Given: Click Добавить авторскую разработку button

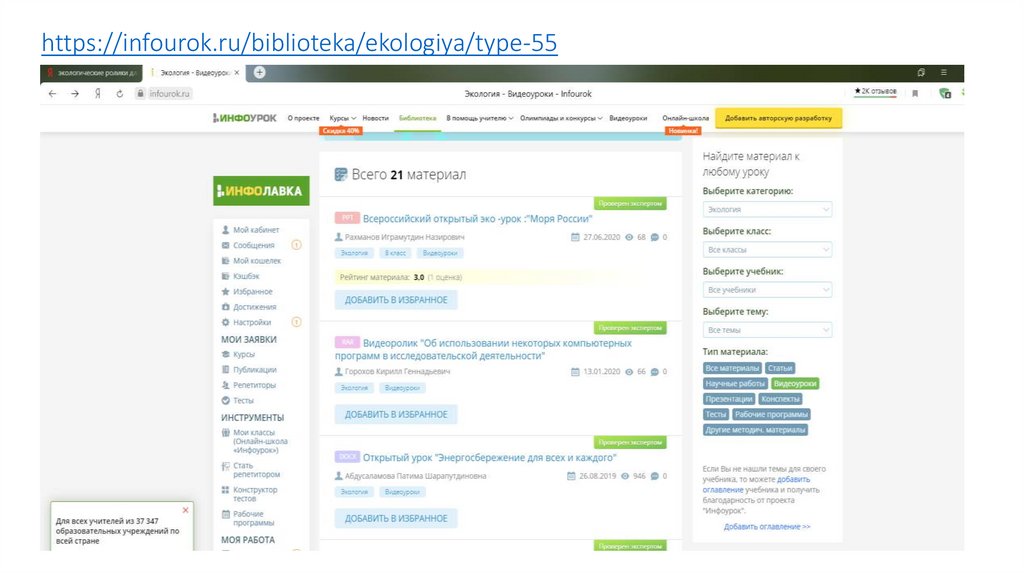Looking at the screenshot, I should (778, 118).
